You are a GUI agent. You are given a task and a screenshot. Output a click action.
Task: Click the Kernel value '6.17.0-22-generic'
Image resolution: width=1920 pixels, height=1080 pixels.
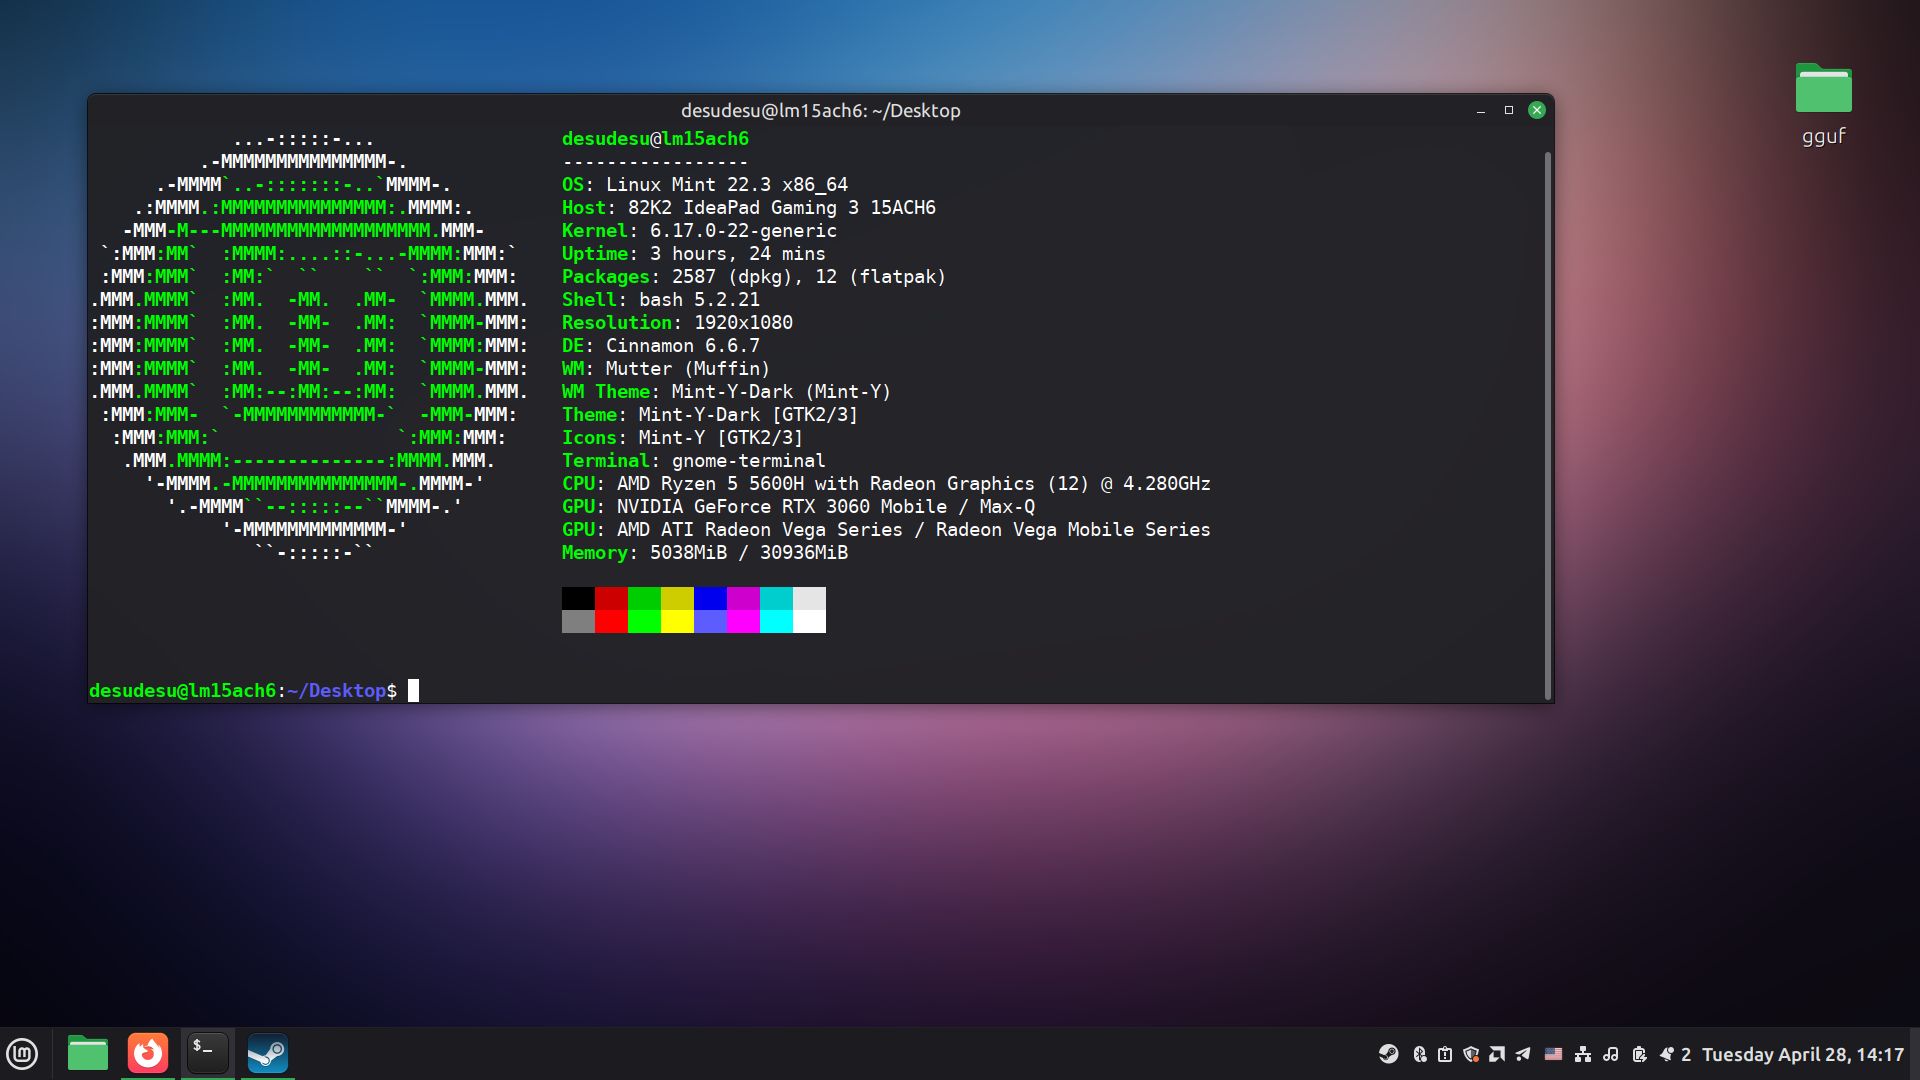coord(744,230)
